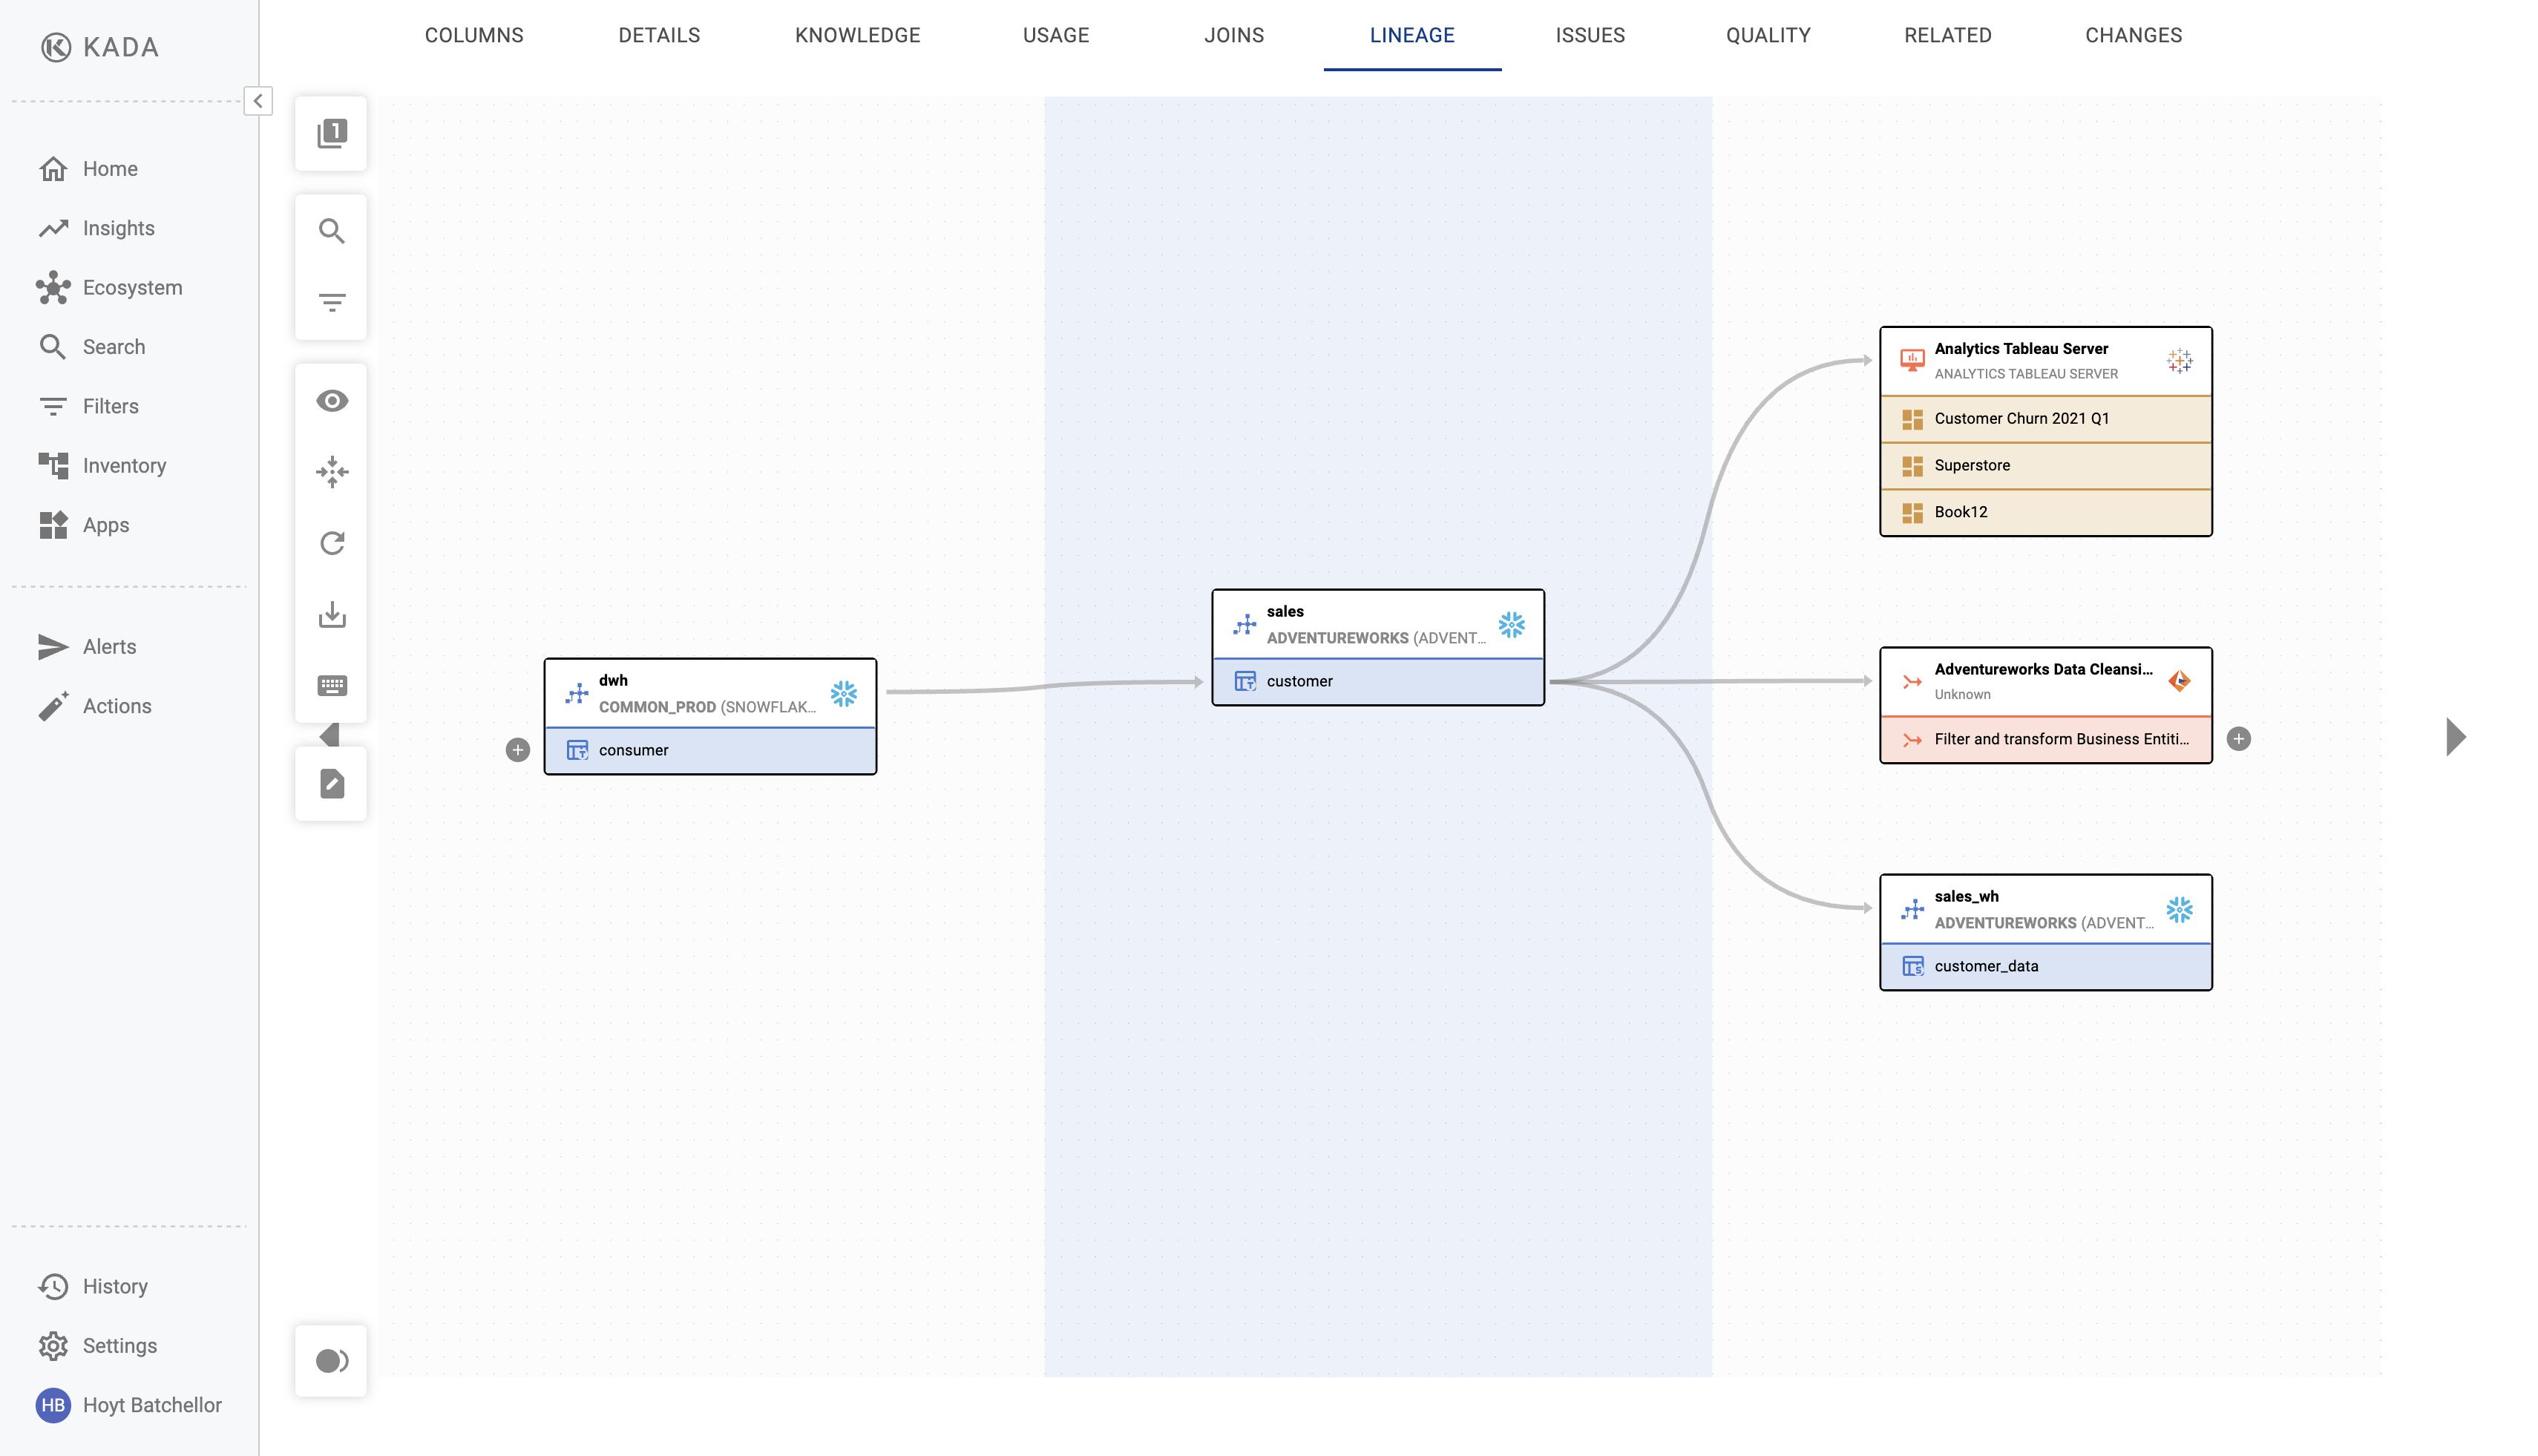This screenshot has width=2538, height=1456.
Task: Click the collapse nodes arrows icon
Action: [331, 472]
